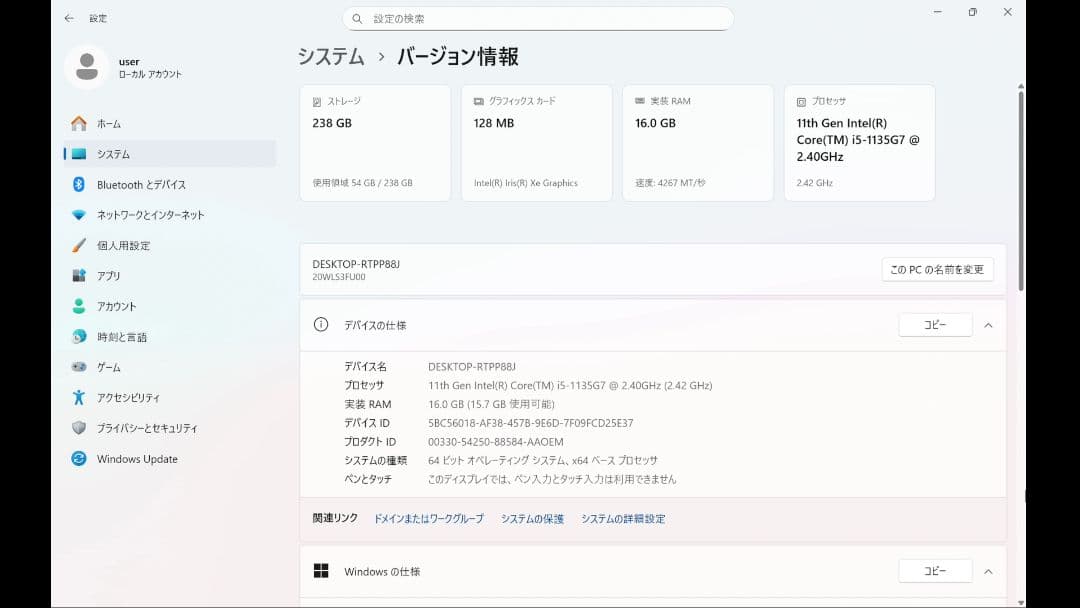Open アカウント settings page
The height and width of the screenshot is (608, 1080).
click(170, 306)
